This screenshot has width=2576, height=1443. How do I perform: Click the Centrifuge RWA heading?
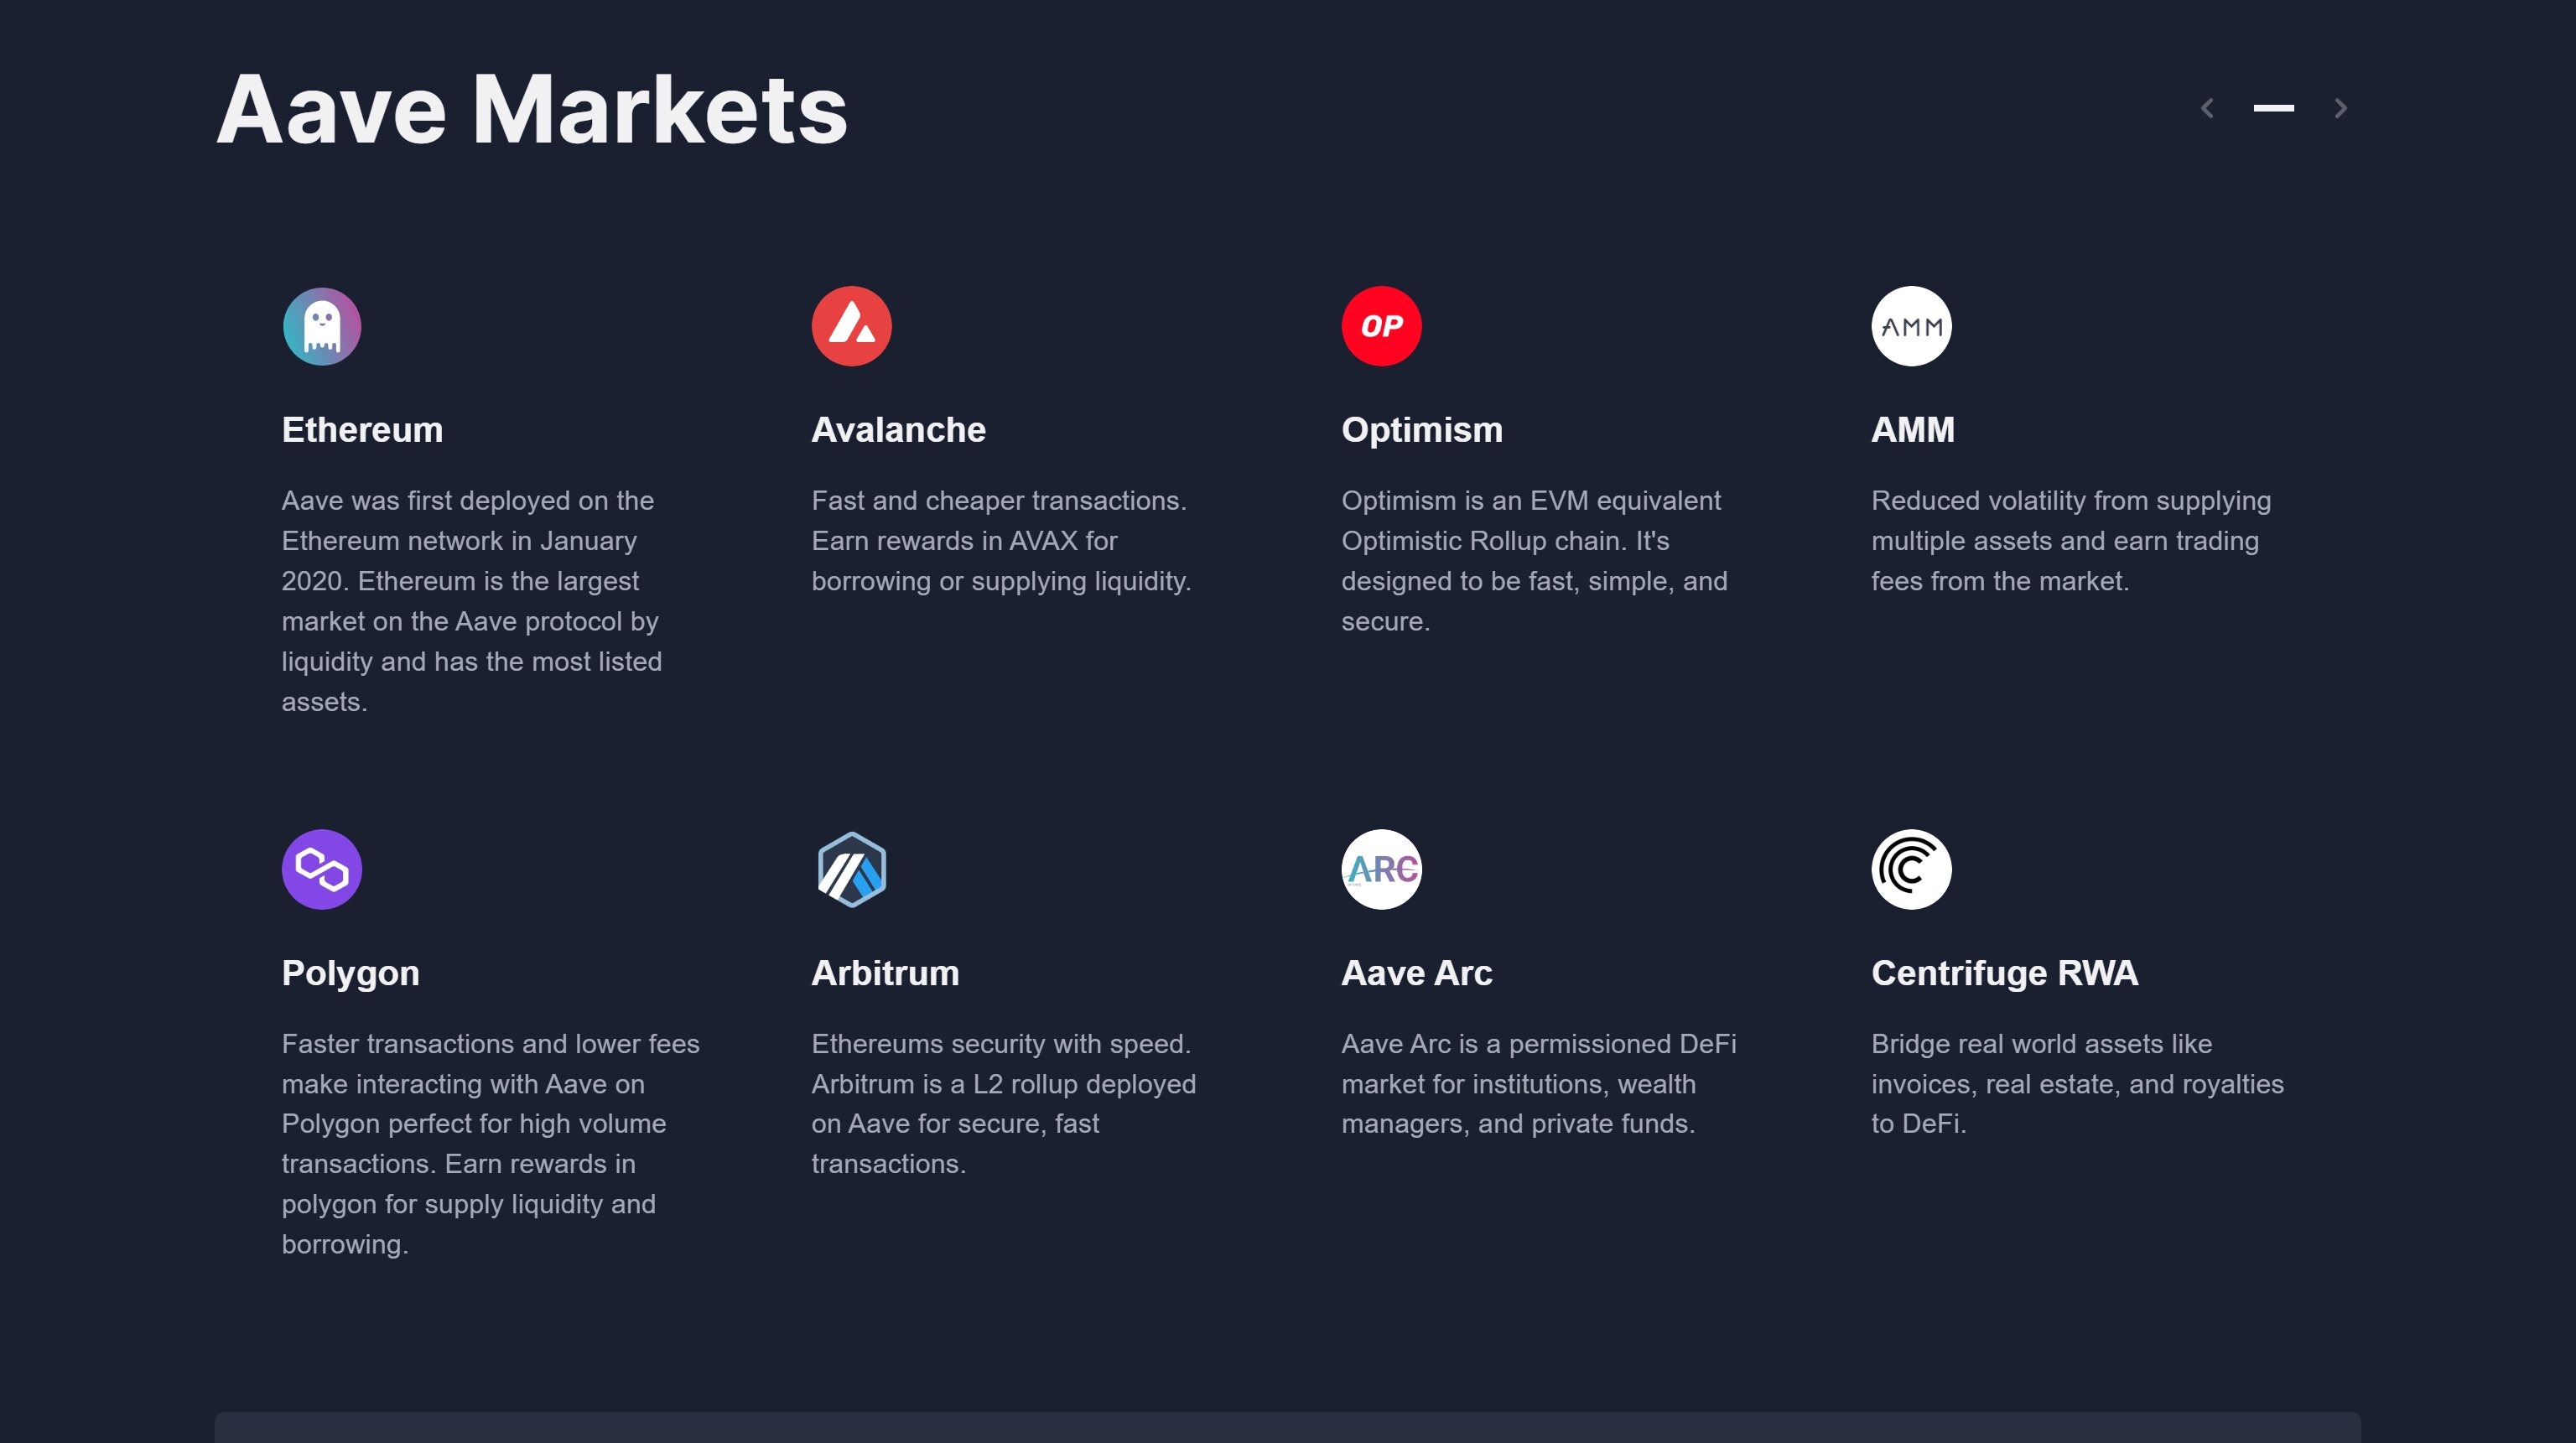2004,973
